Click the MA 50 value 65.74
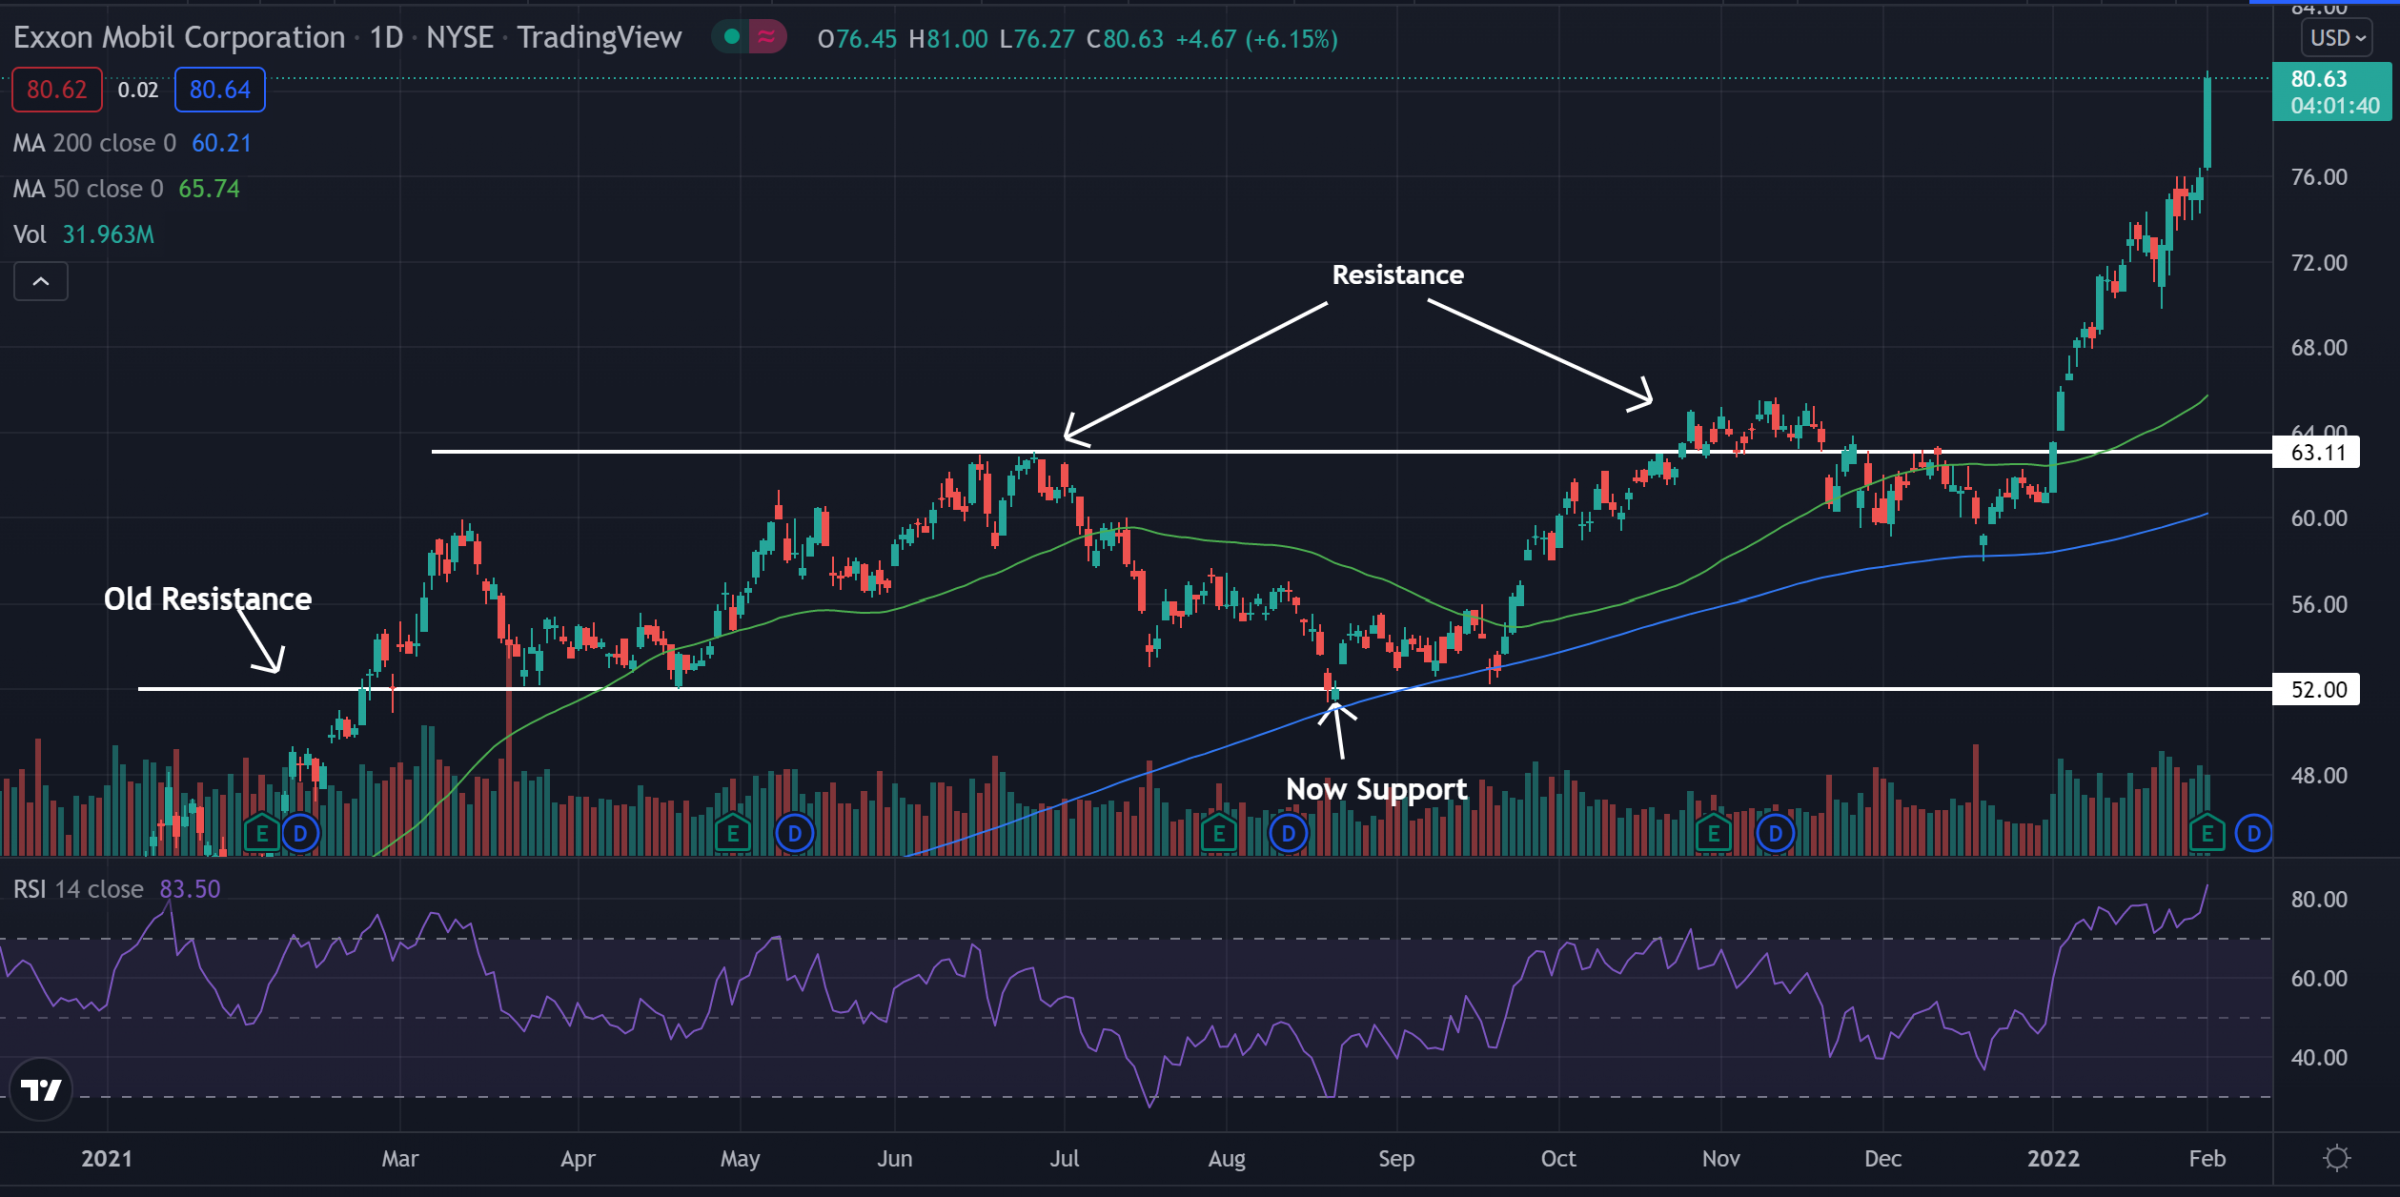This screenshot has width=2400, height=1197. pos(209,189)
